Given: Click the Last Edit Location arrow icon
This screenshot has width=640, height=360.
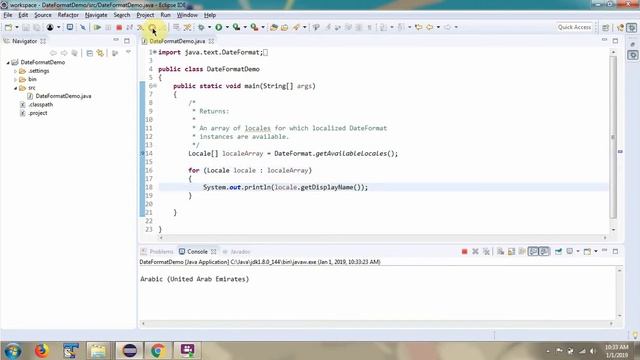Looking at the screenshot, I should pyautogui.click(x=418, y=27).
